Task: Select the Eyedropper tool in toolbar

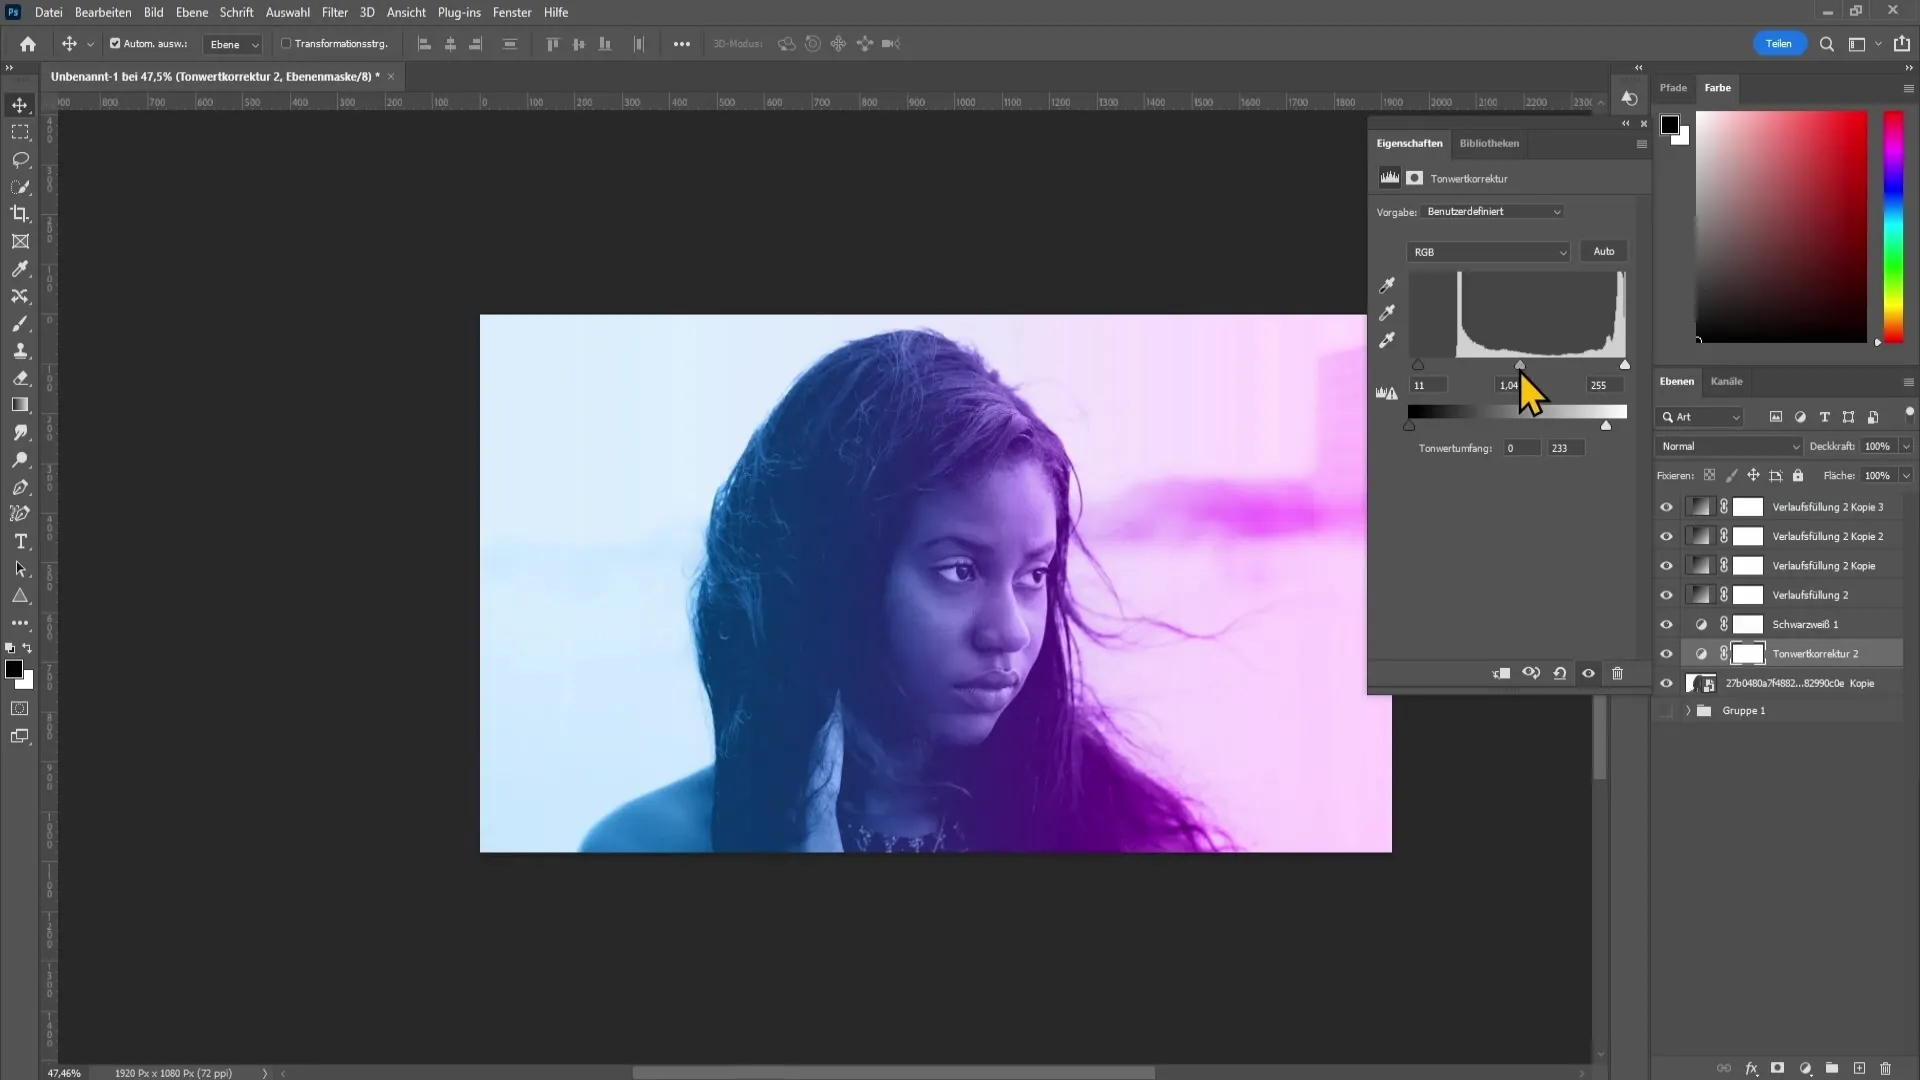Action: click(x=20, y=269)
